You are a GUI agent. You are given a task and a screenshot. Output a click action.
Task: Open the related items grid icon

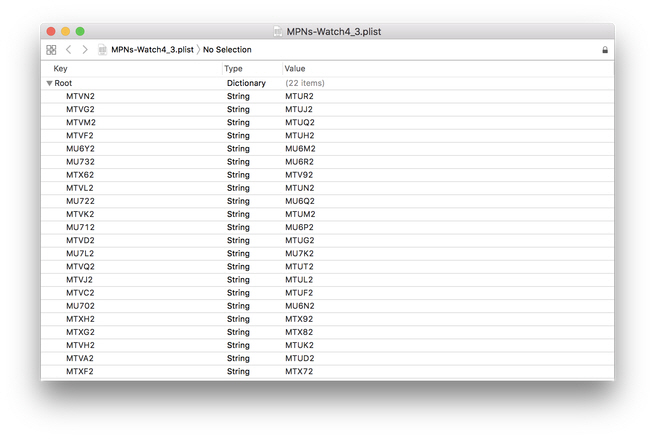[x=51, y=50]
